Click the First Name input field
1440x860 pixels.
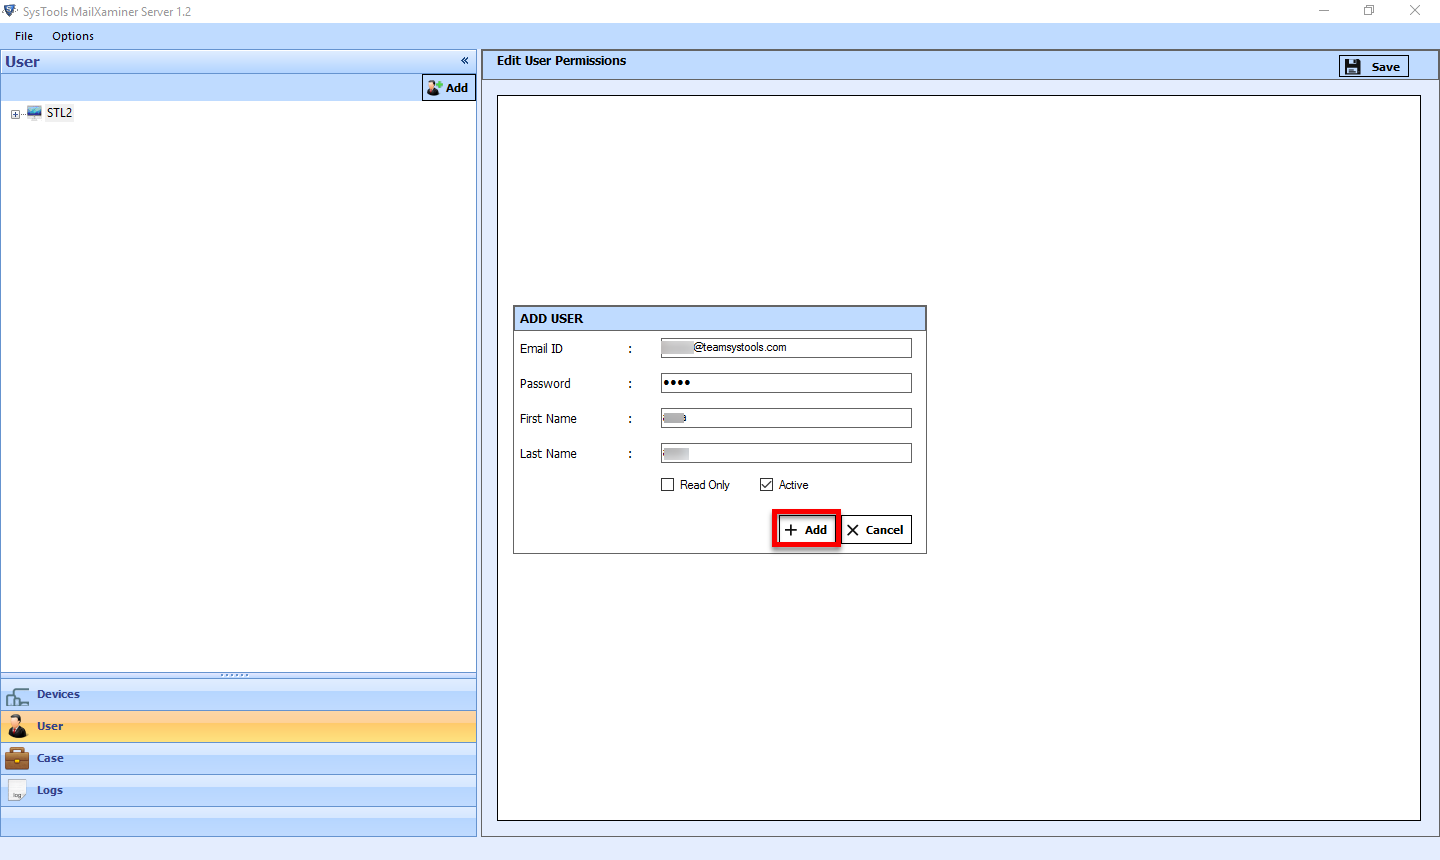tap(786, 418)
